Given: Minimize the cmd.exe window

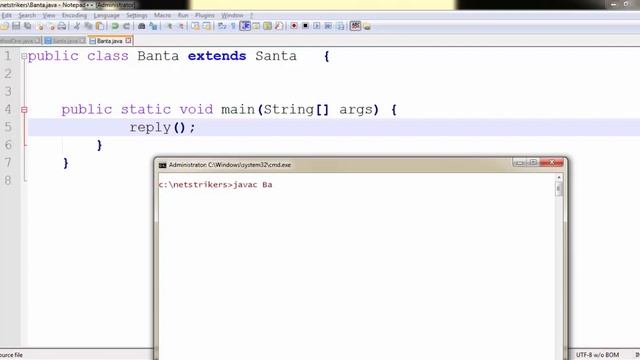Looking at the screenshot, I should pos(519,162).
